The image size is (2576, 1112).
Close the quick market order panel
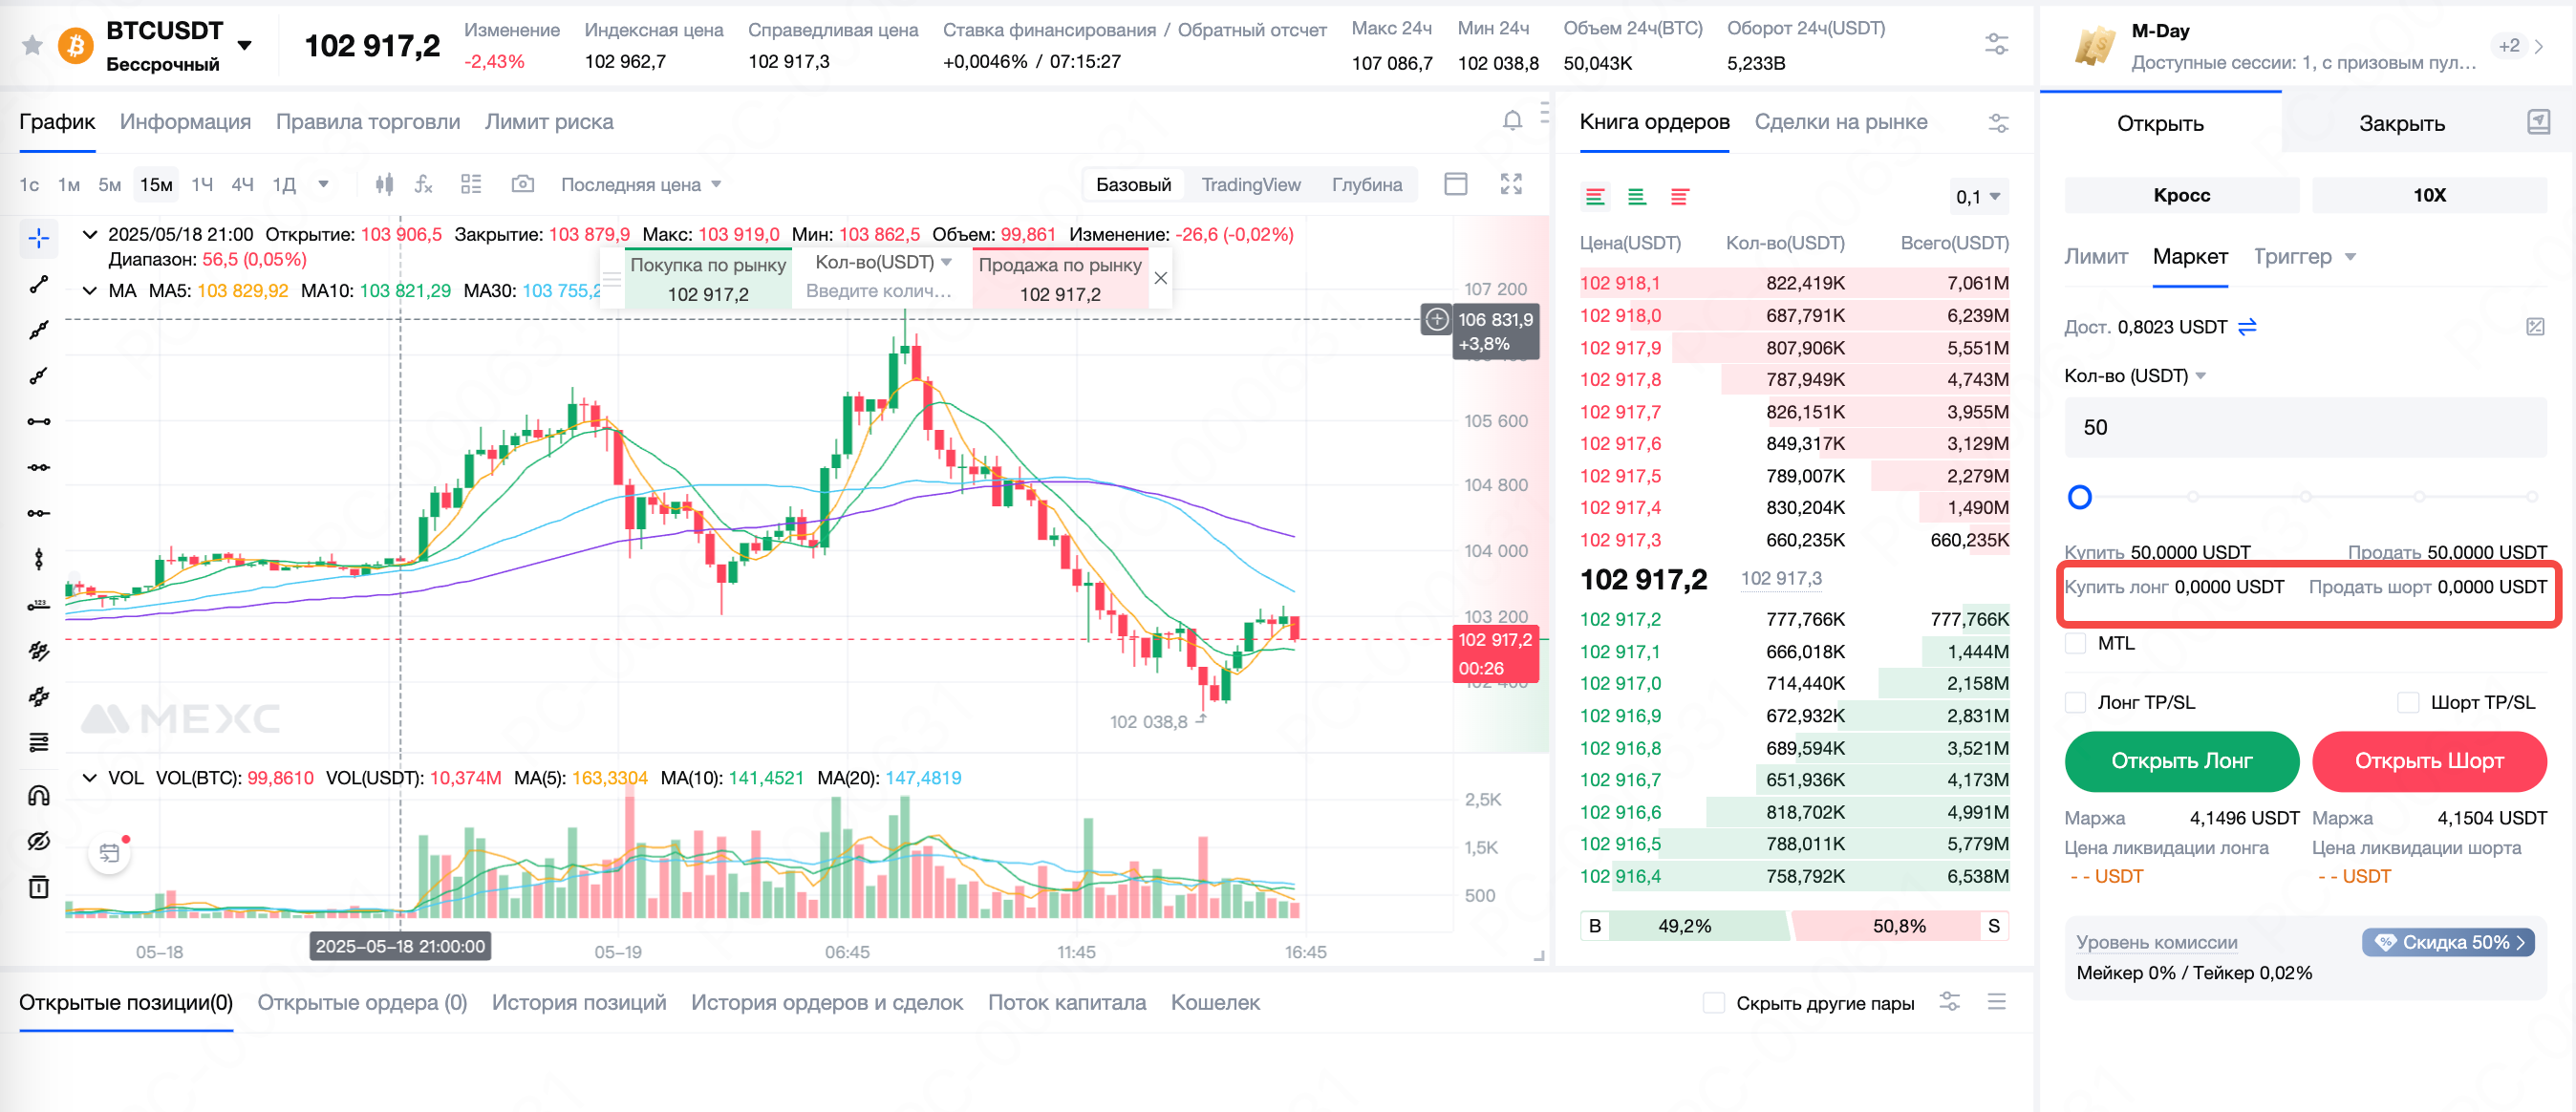pyautogui.click(x=1160, y=278)
